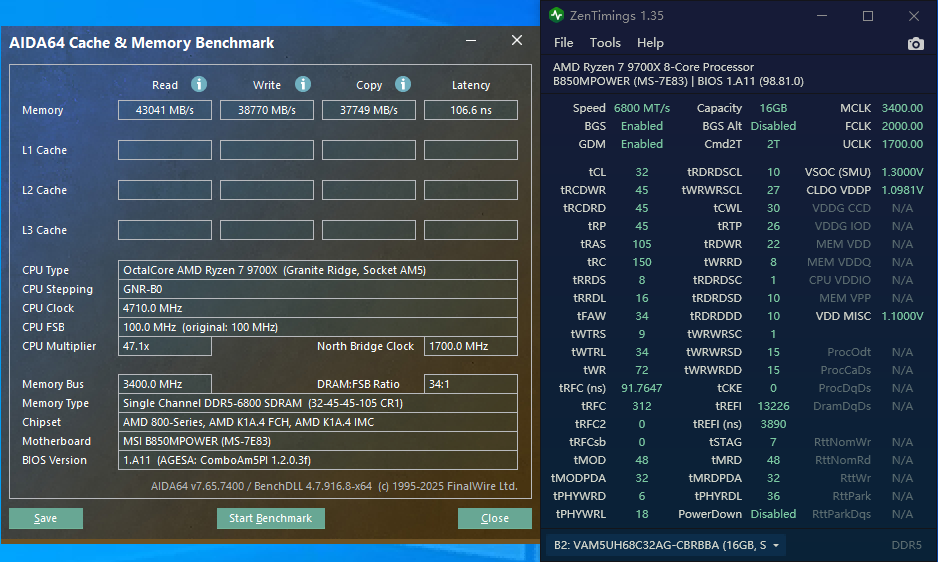Click the CPU Multiplier value 47.1x

165,346
